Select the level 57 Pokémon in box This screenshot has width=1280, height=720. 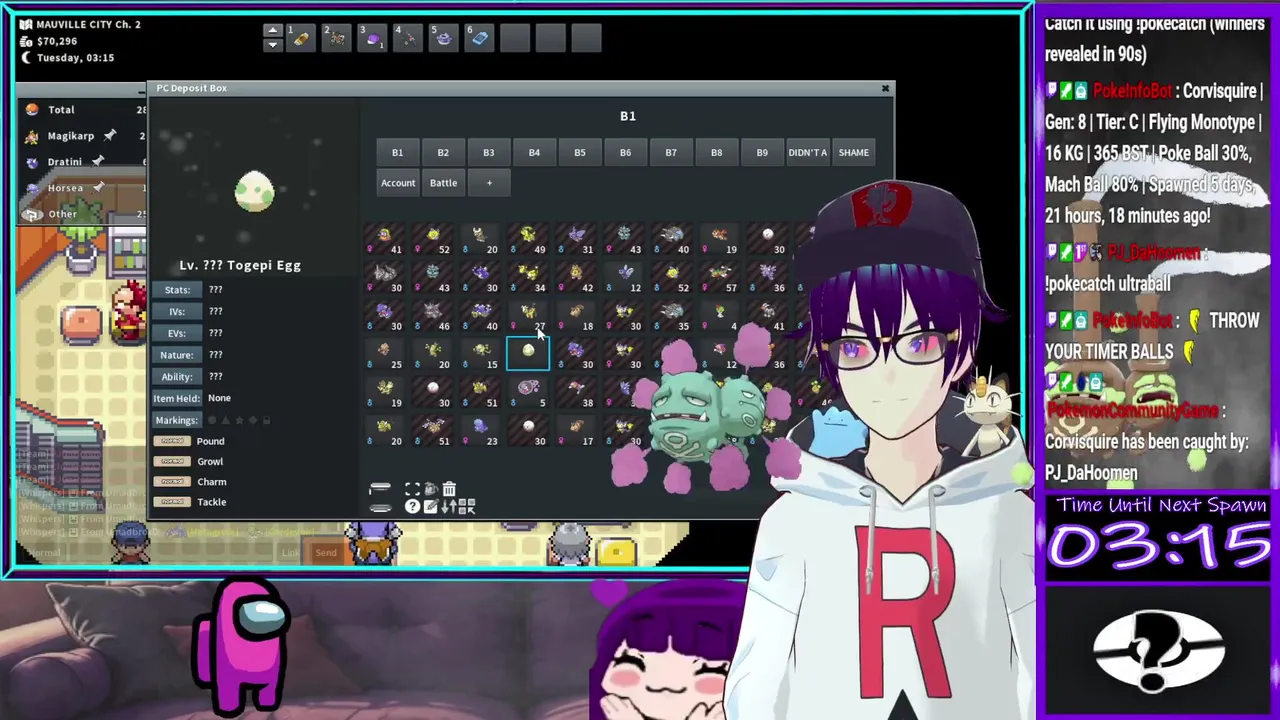click(x=720, y=278)
